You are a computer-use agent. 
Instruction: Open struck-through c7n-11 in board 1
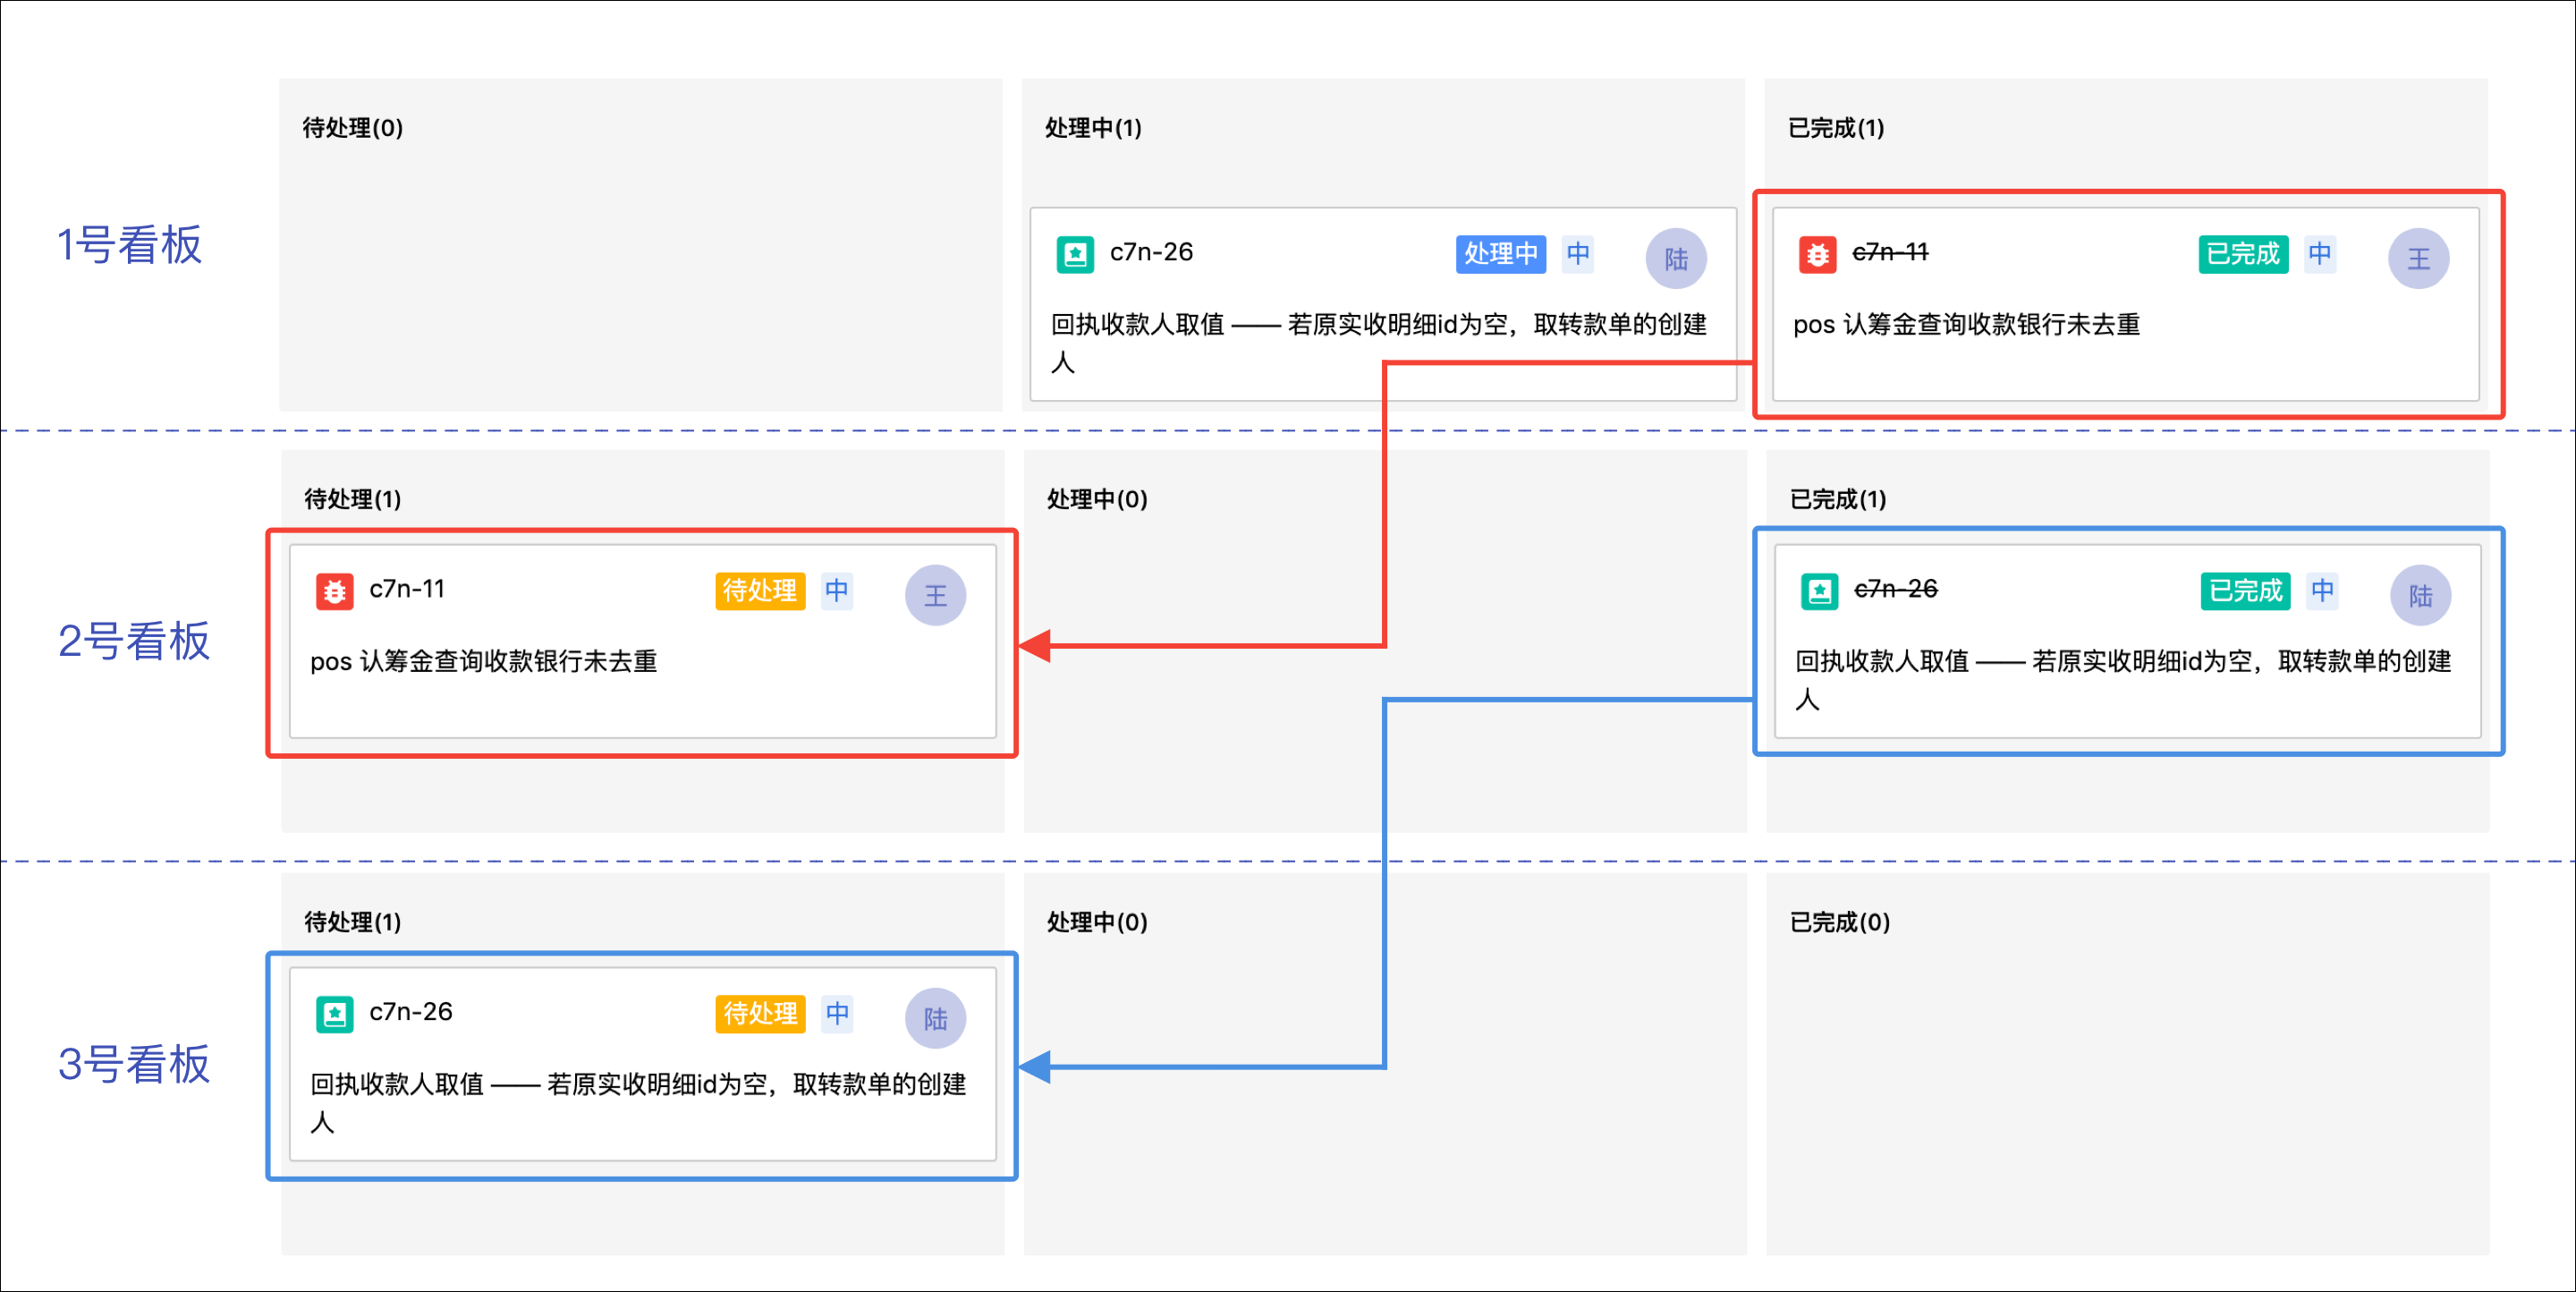[1890, 252]
